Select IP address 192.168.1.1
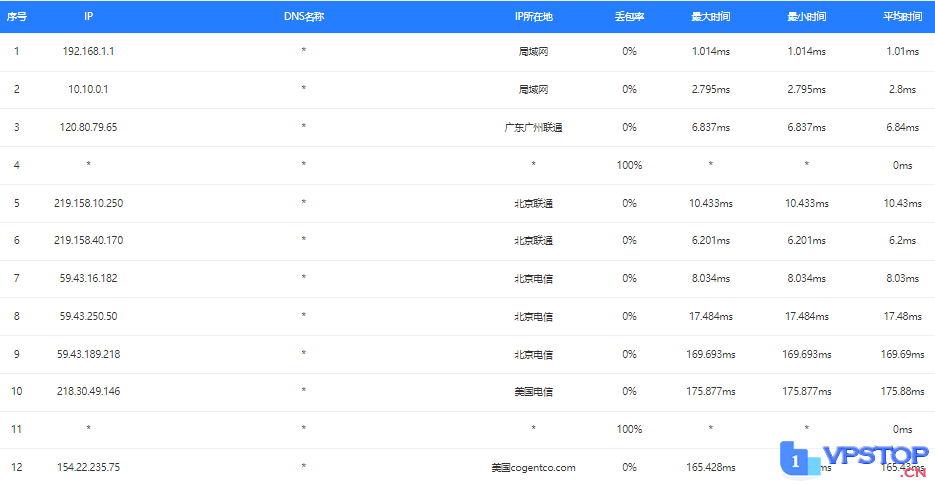 pyautogui.click(x=88, y=51)
